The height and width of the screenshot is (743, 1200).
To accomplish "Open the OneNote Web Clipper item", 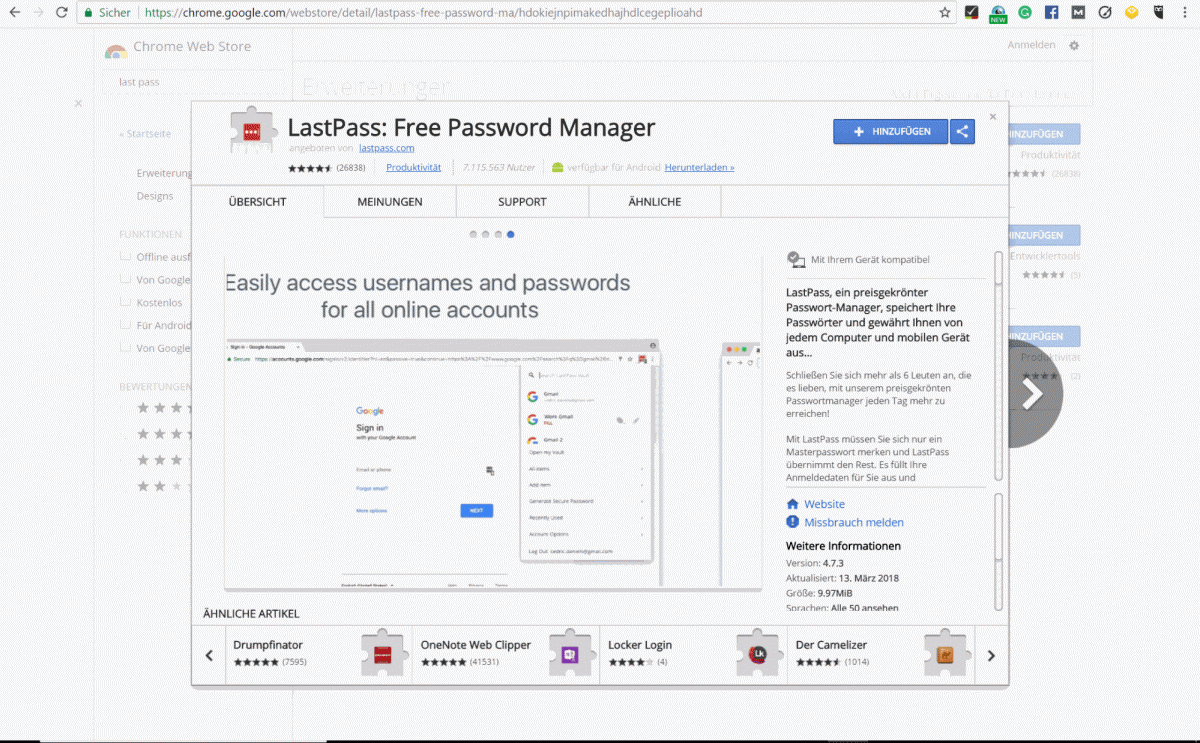I will click(506, 654).
